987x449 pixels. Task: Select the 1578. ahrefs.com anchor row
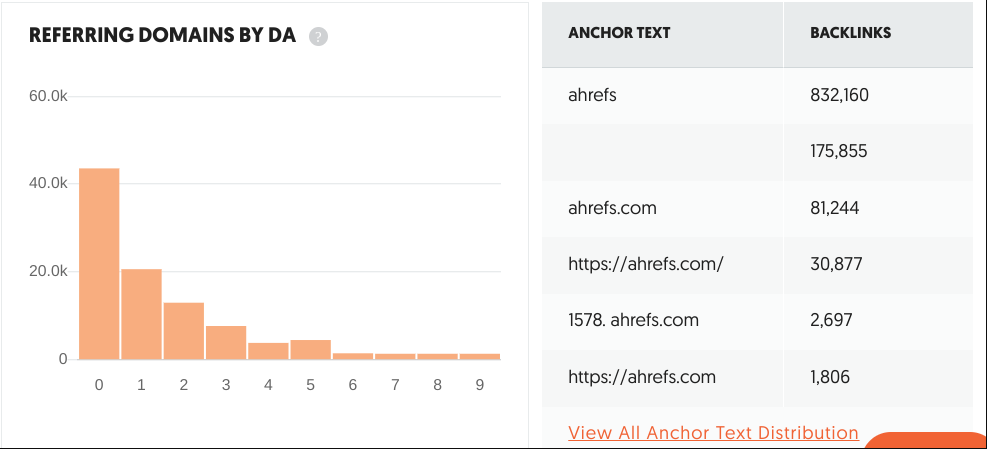[x=758, y=320]
